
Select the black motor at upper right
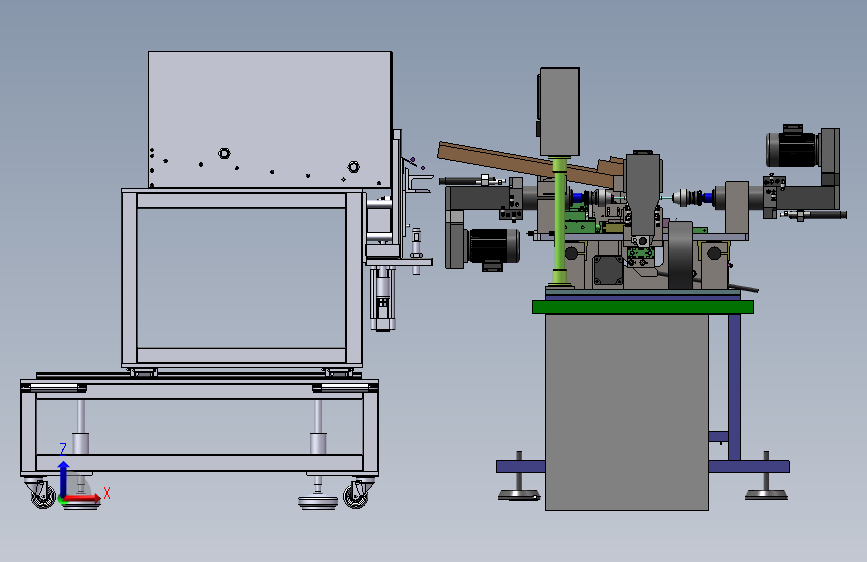792,148
